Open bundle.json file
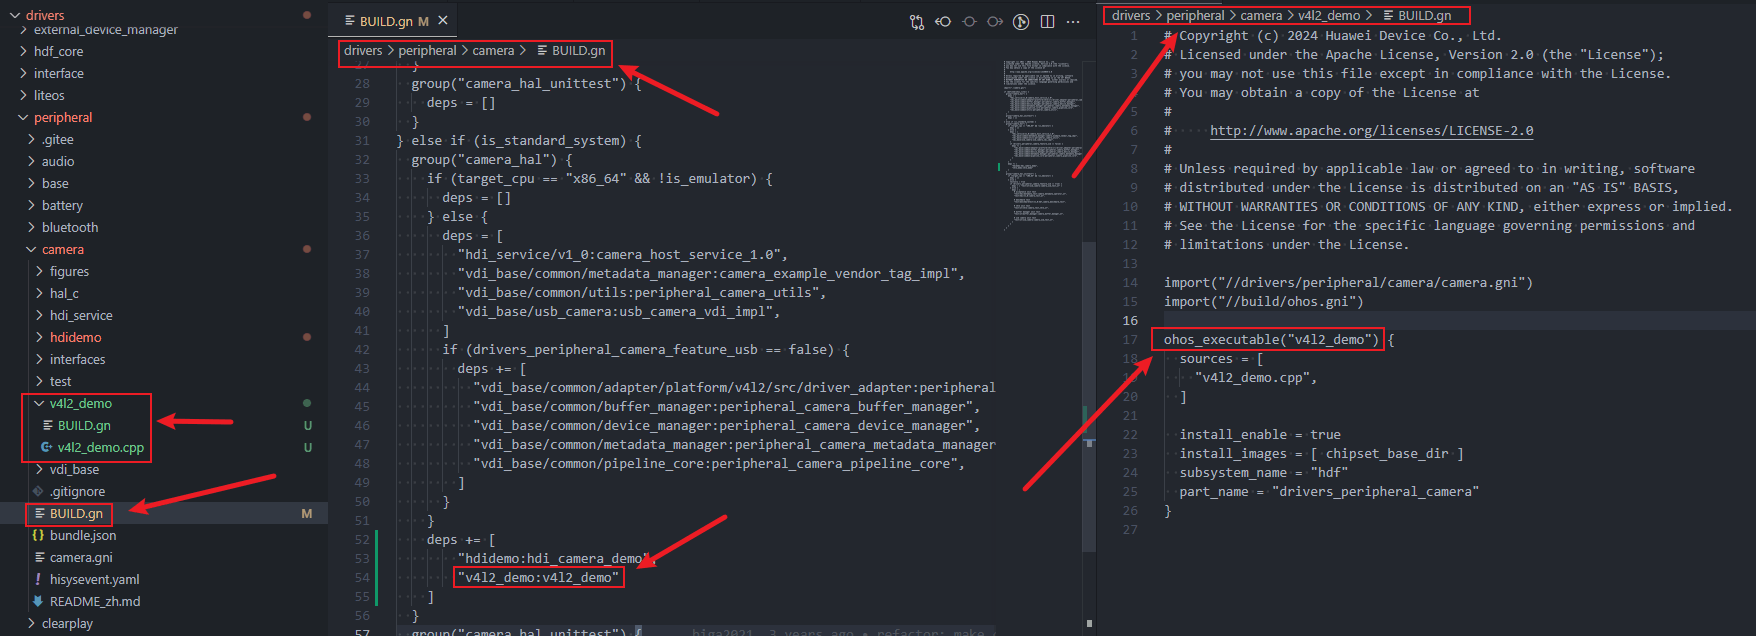This screenshot has height=636, width=1756. pyautogui.click(x=83, y=535)
